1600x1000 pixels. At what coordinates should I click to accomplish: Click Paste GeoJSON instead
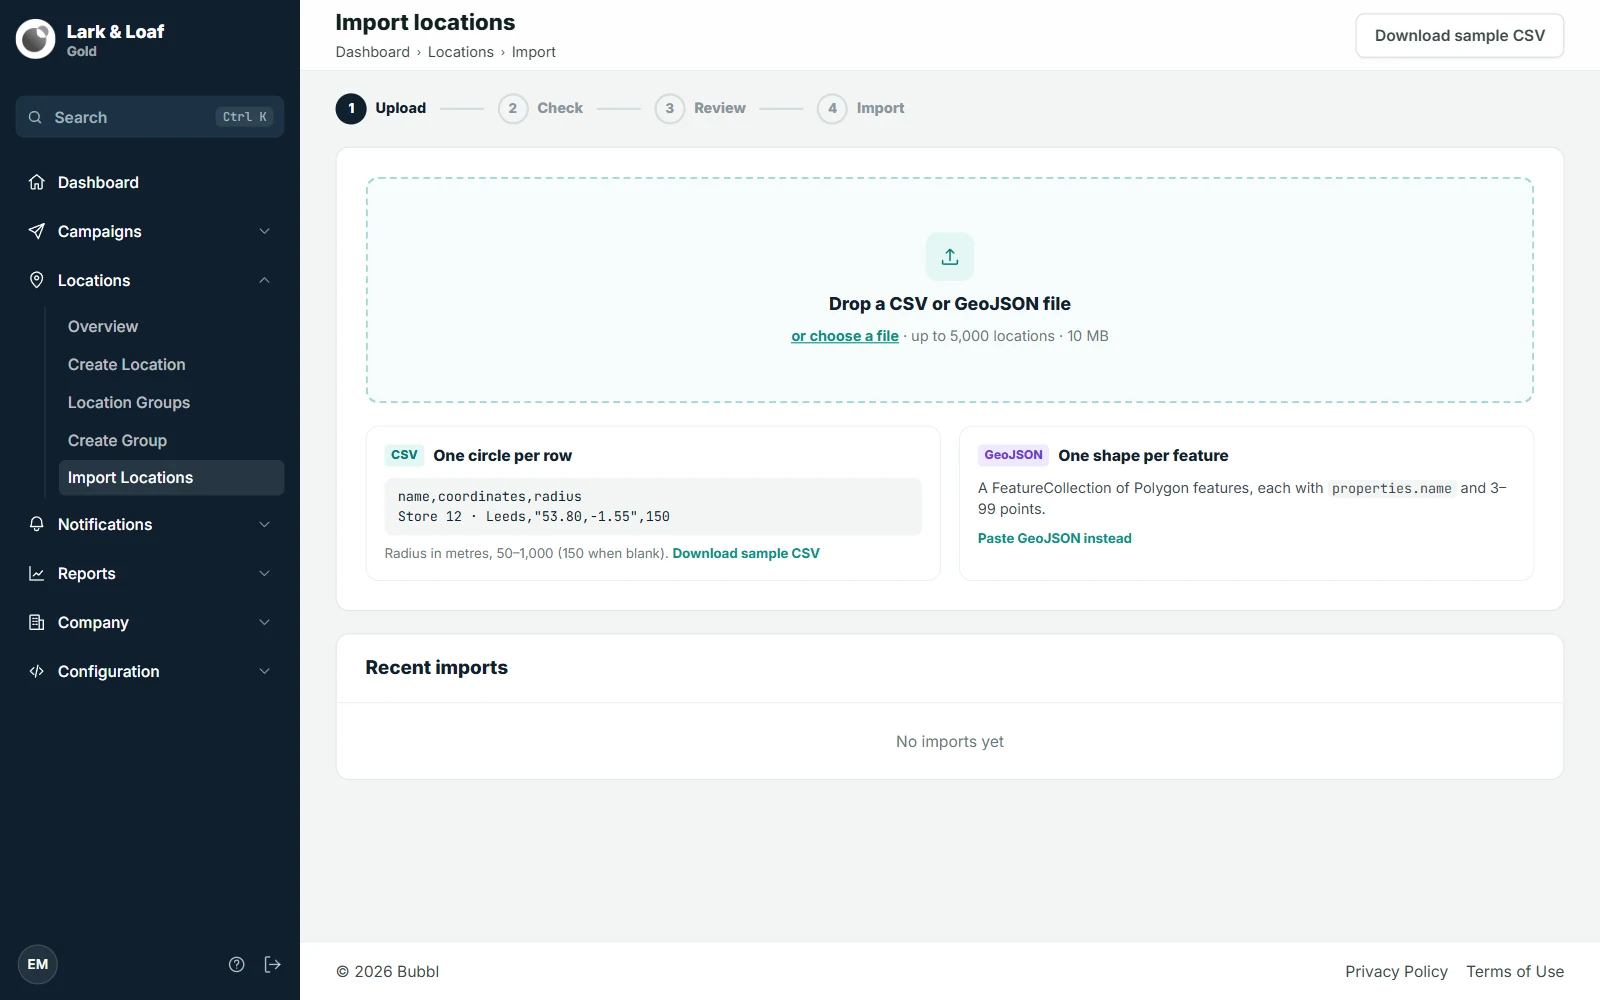[x=1055, y=538]
